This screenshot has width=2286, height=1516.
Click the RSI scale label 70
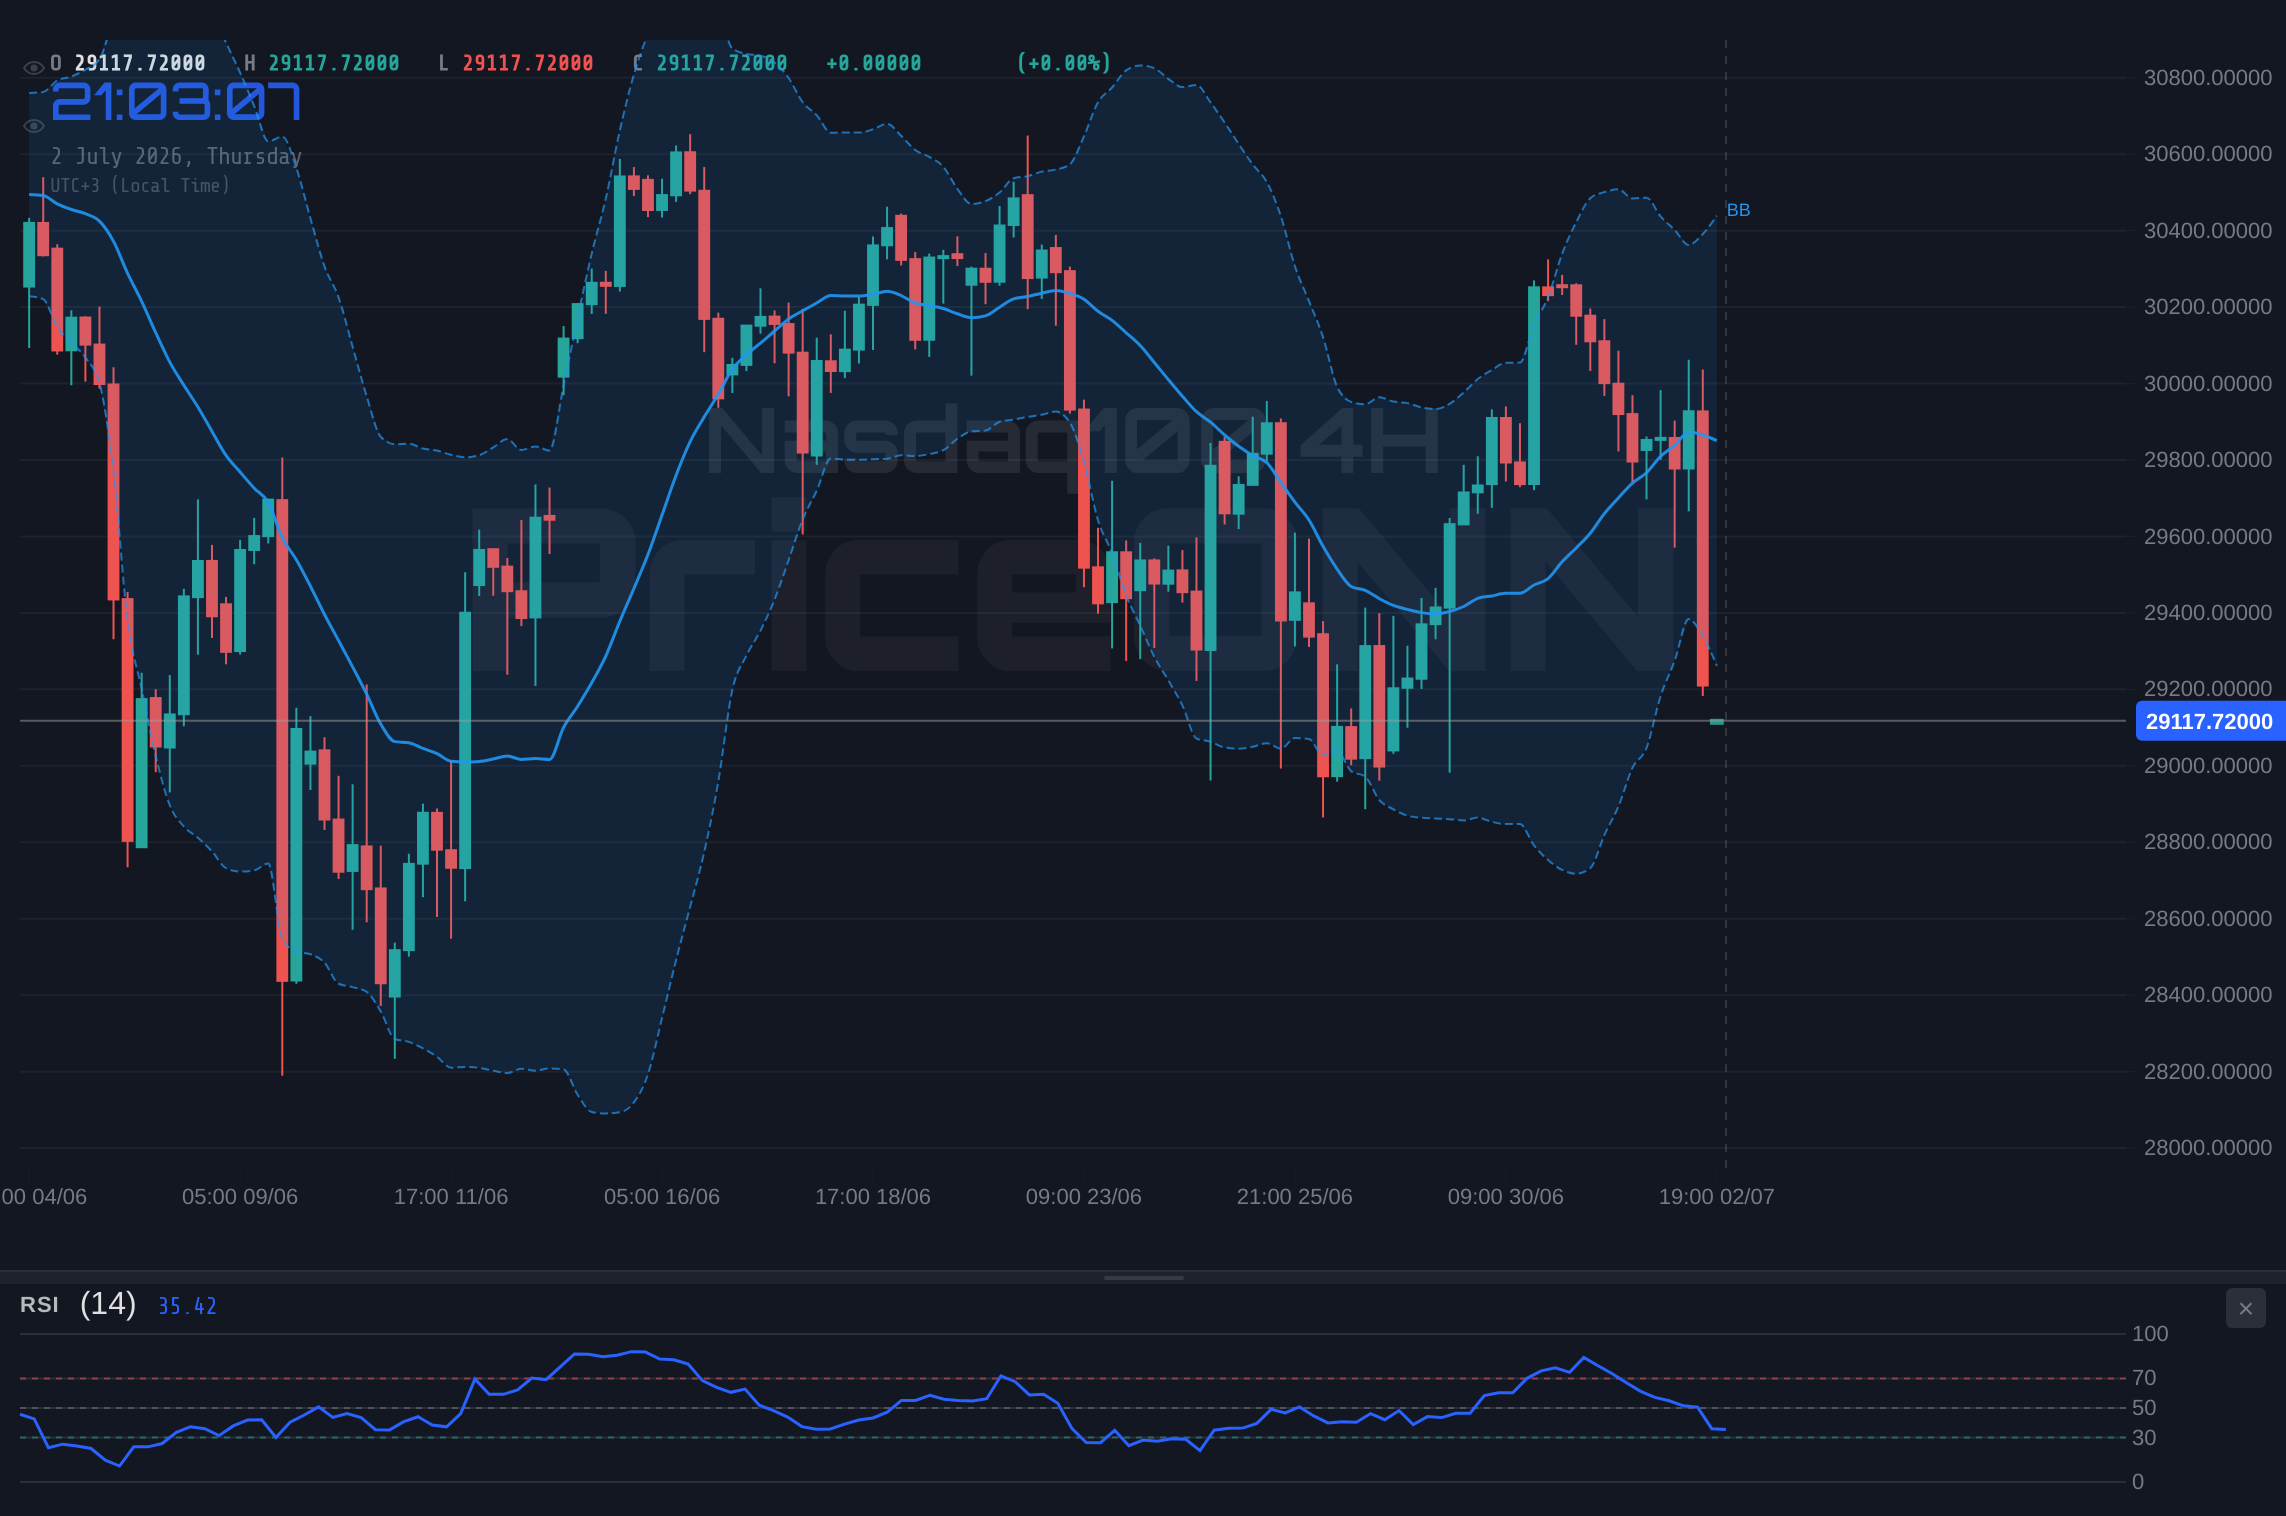[2144, 1378]
